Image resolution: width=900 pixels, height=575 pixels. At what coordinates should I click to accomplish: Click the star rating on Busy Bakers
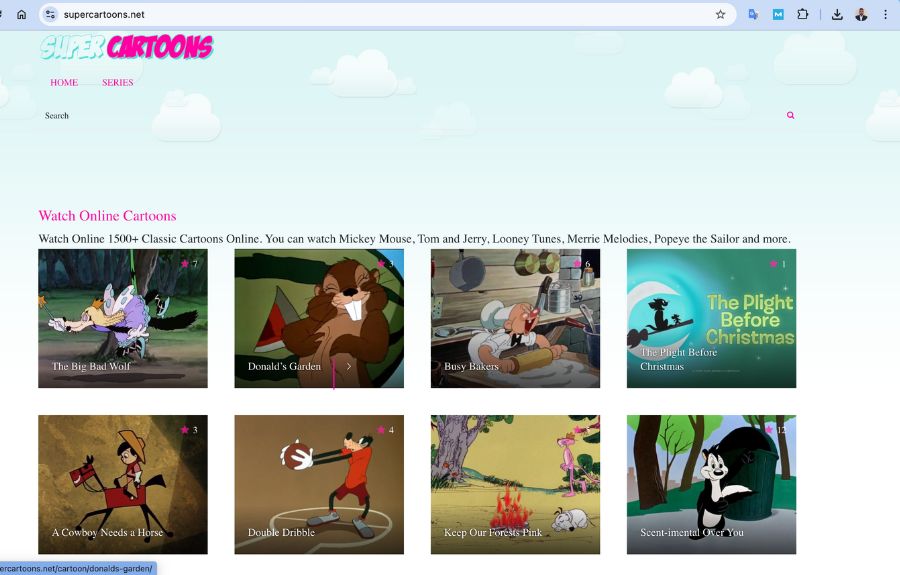tap(582, 263)
